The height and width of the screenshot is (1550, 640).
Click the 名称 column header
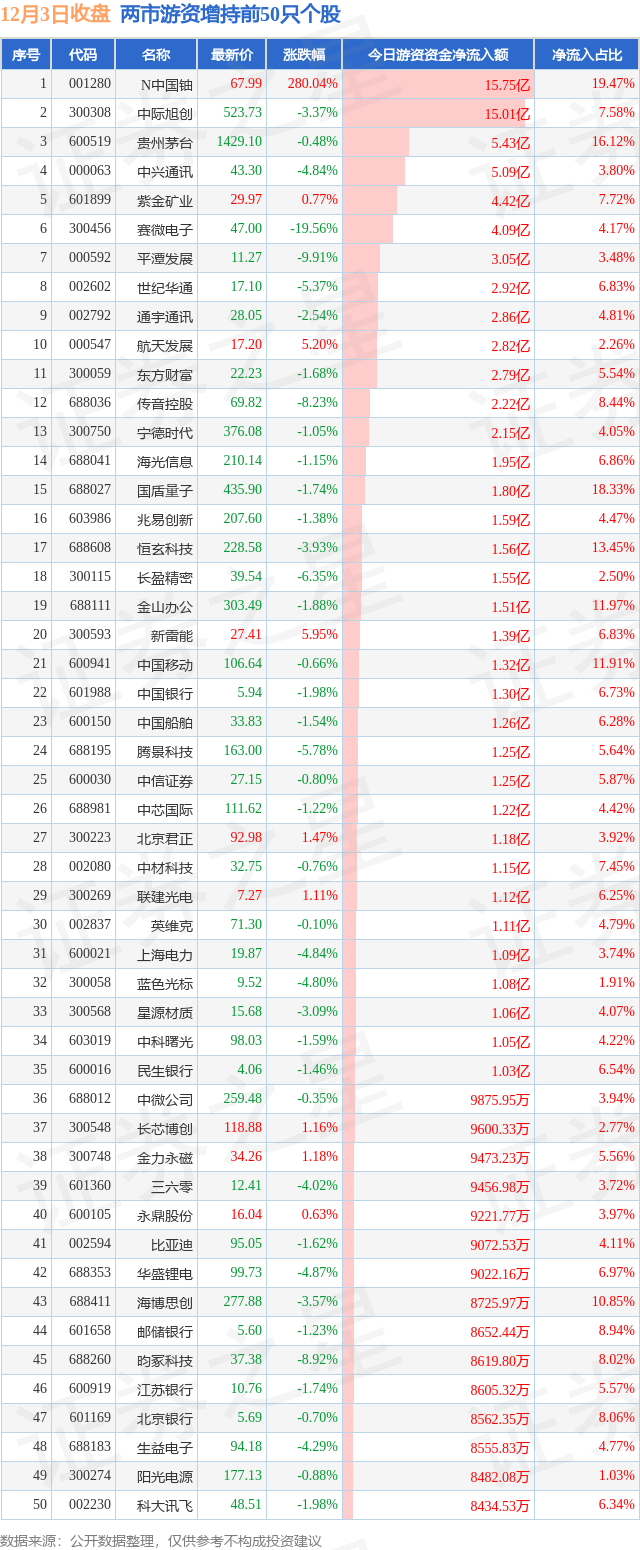(x=156, y=55)
